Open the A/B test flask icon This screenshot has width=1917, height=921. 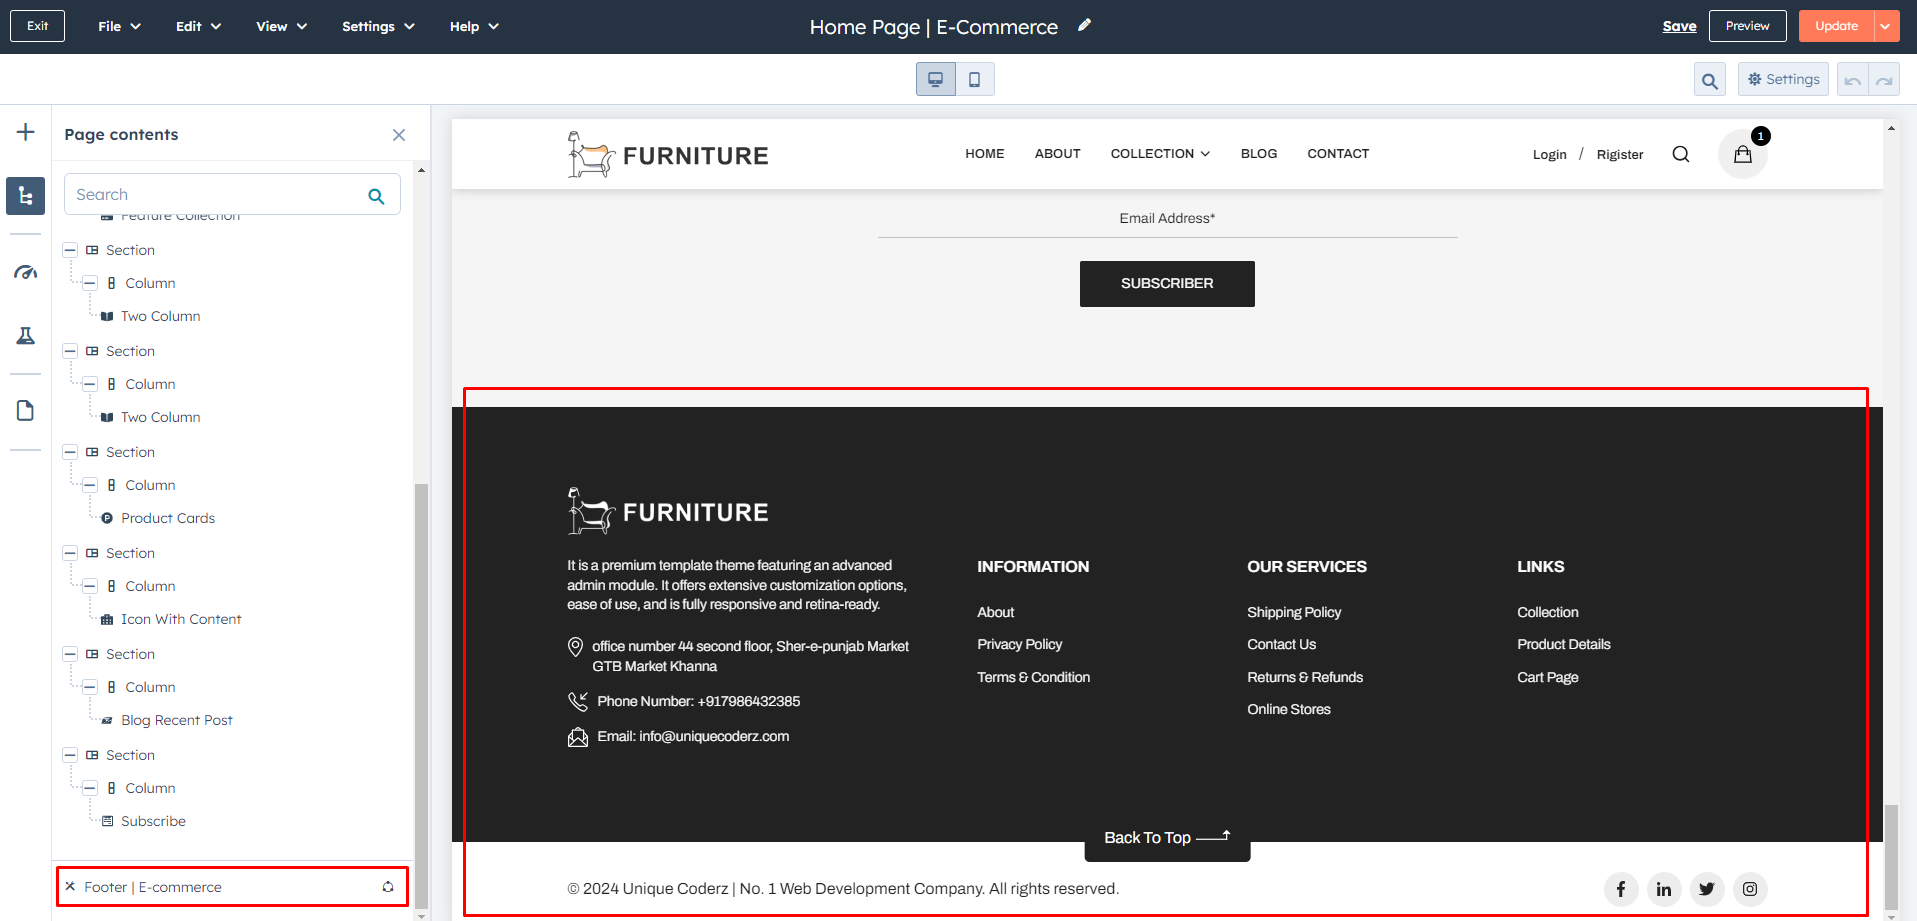coord(26,336)
